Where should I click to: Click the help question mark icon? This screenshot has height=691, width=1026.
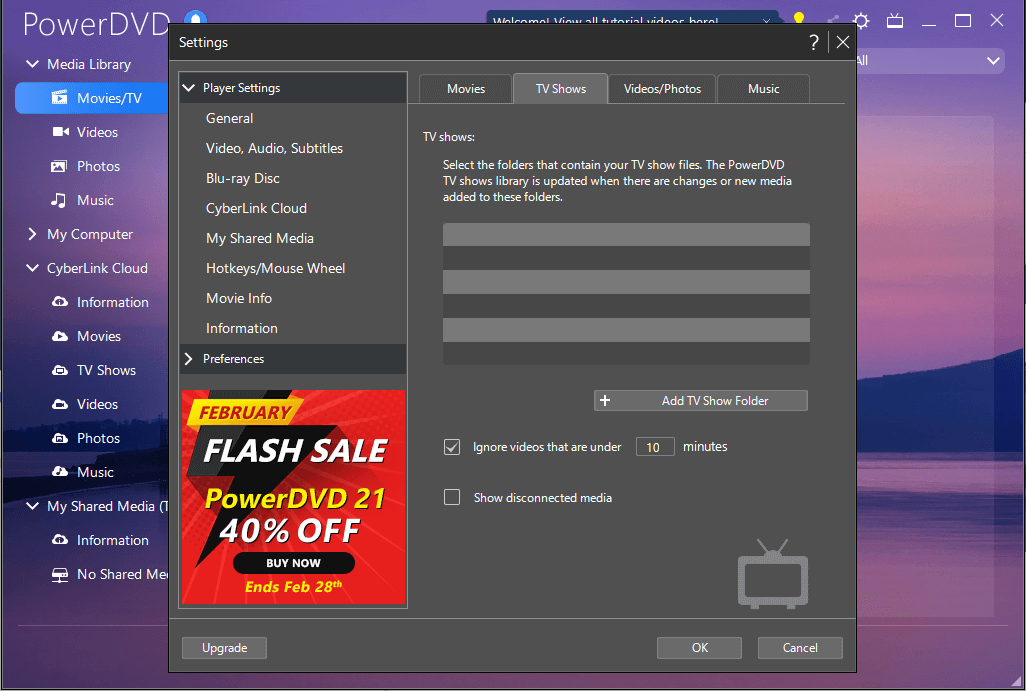coord(813,42)
